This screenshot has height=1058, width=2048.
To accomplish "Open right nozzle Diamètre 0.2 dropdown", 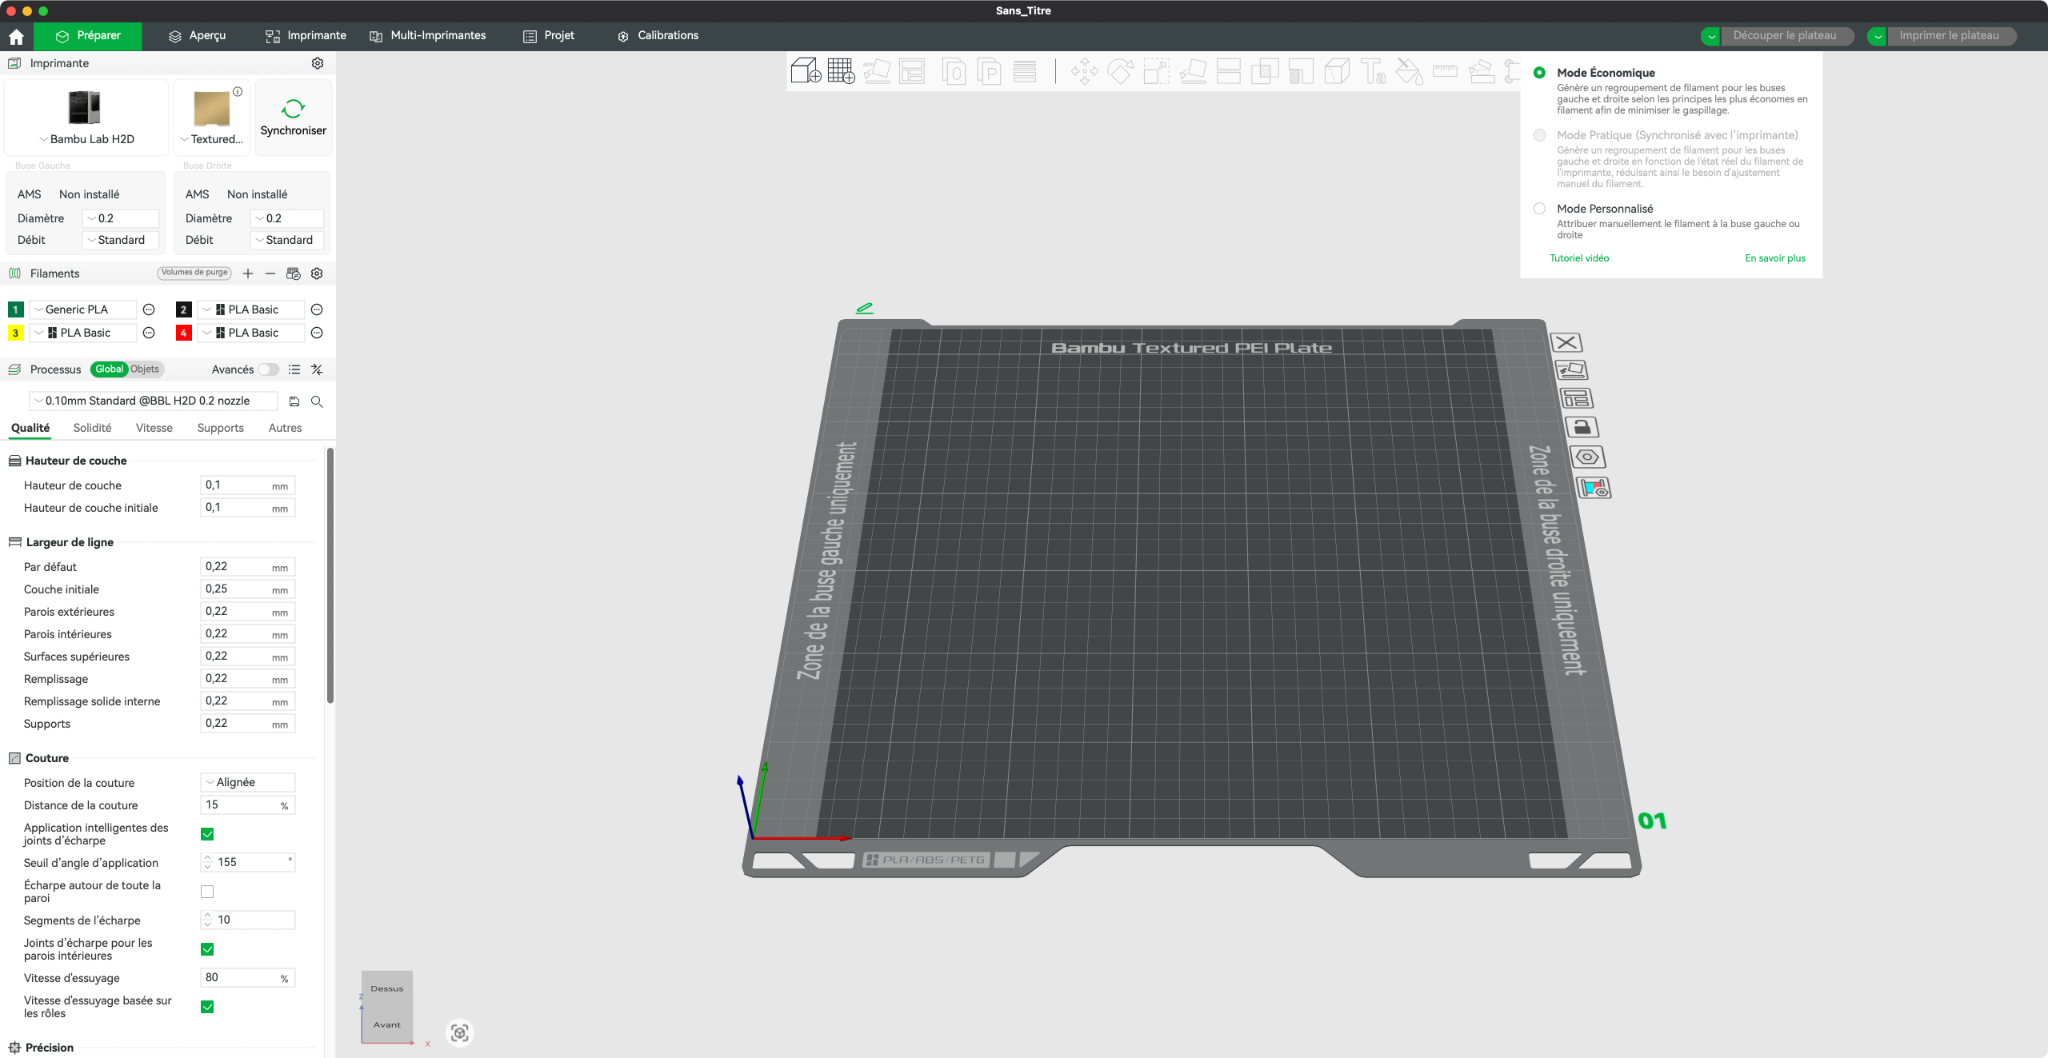I will [289, 218].
